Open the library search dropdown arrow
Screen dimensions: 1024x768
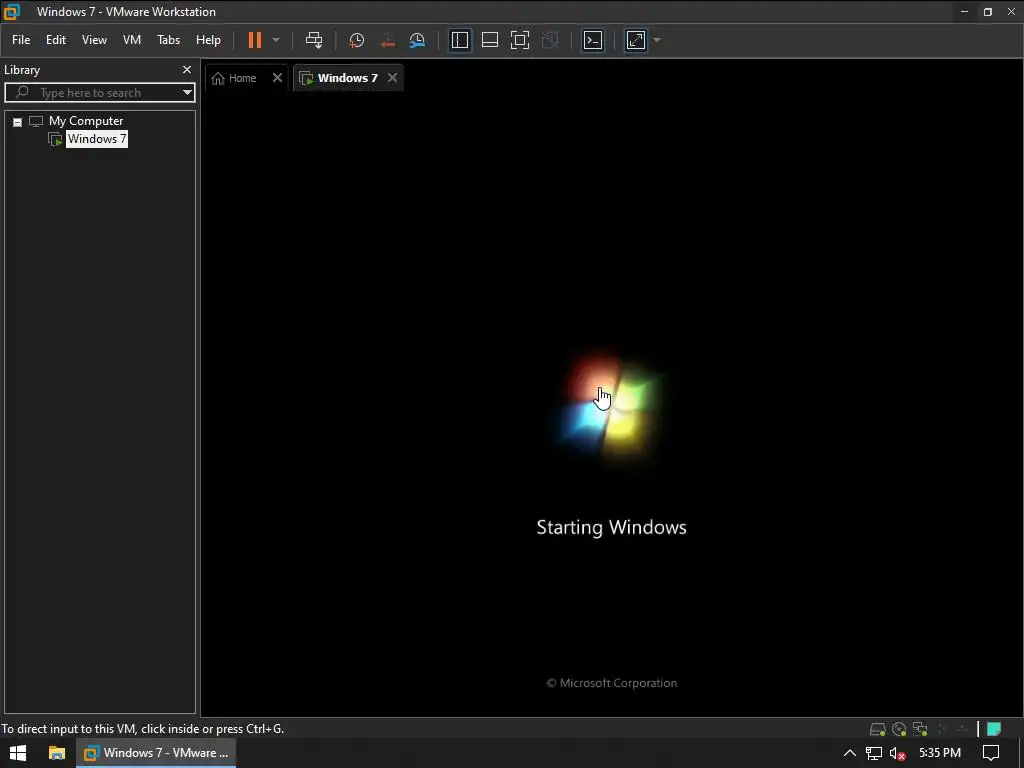pyautogui.click(x=187, y=93)
